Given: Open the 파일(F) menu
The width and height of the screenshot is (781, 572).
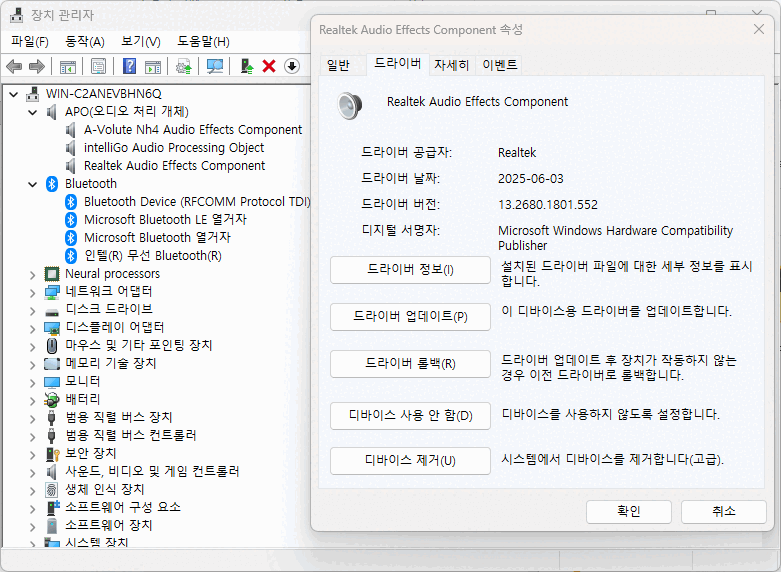Looking at the screenshot, I should pos(30,41).
